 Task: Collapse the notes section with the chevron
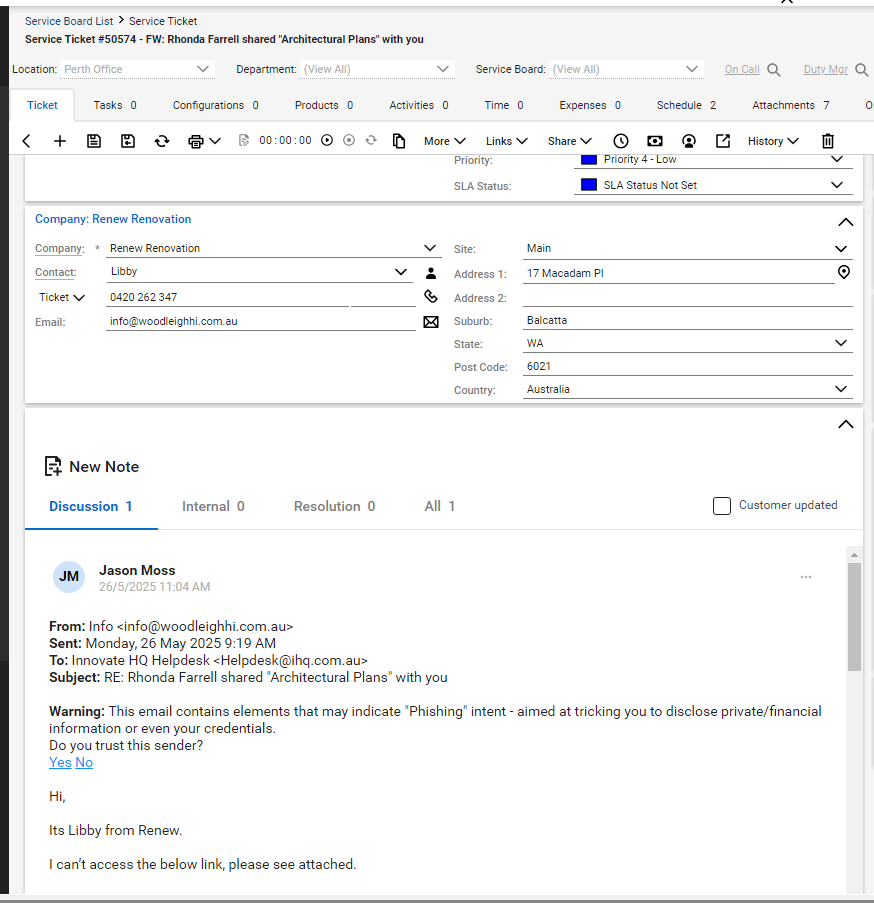tap(845, 424)
